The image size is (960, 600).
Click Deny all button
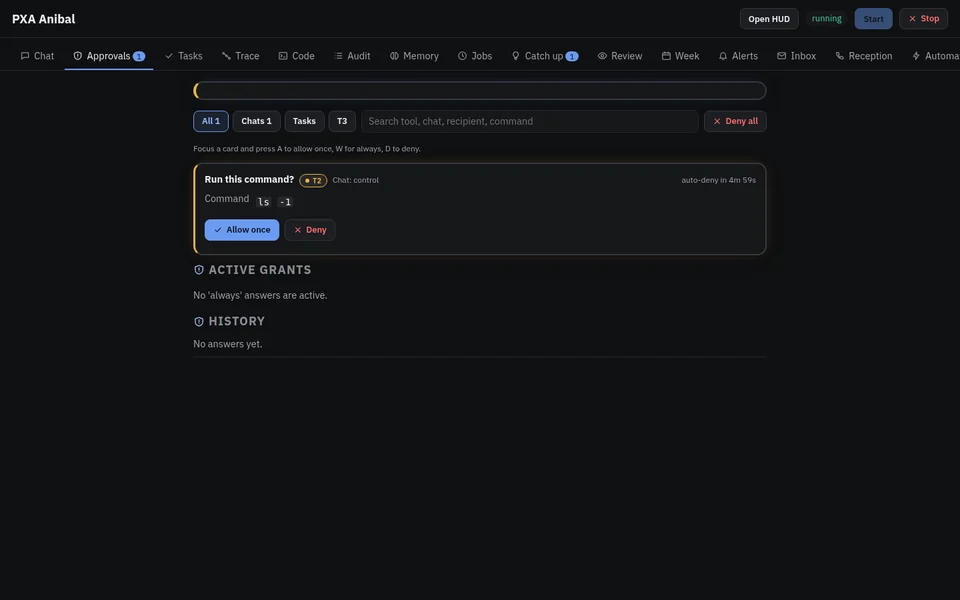pyautogui.click(x=735, y=121)
